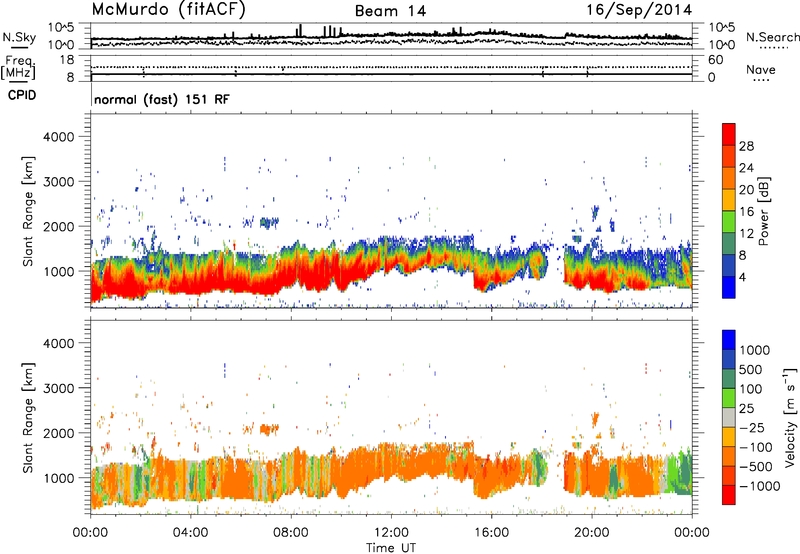Click the "N.Sky" legend label
Screen dimensions: 800x554
point(19,37)
